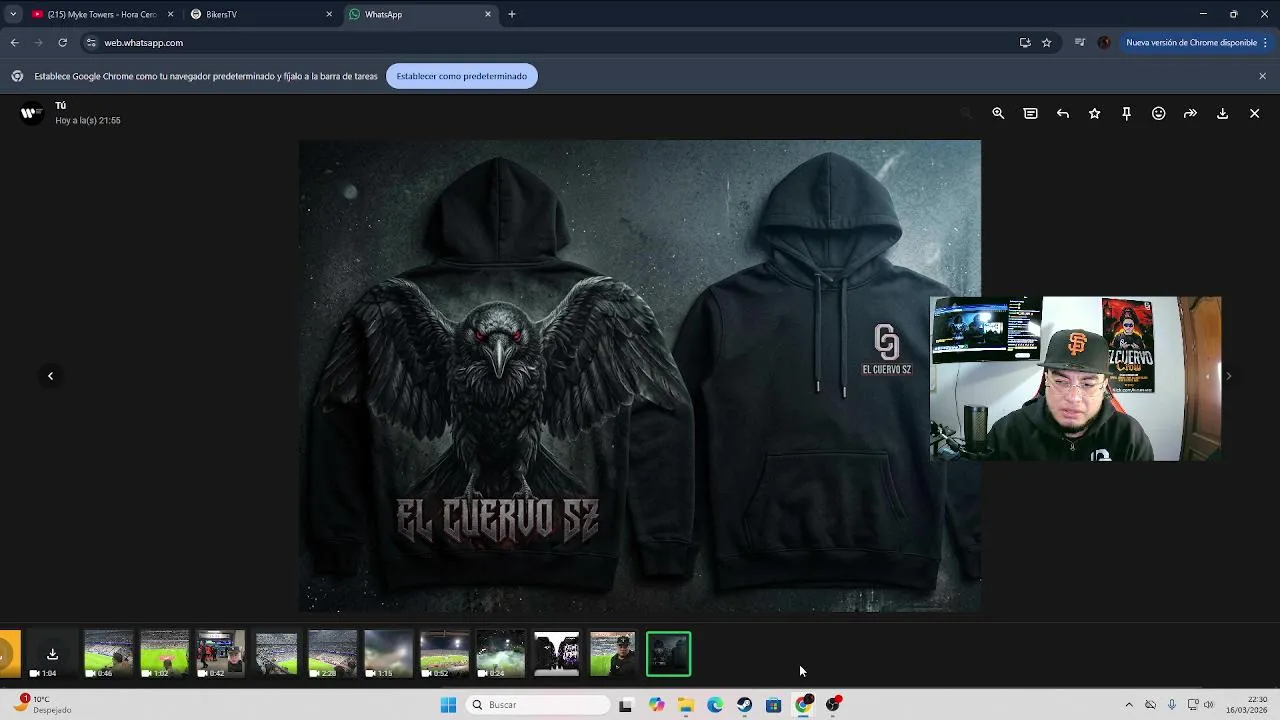
Task: Download the image from WhatsApp viewer
Action: pos(1222,114)
